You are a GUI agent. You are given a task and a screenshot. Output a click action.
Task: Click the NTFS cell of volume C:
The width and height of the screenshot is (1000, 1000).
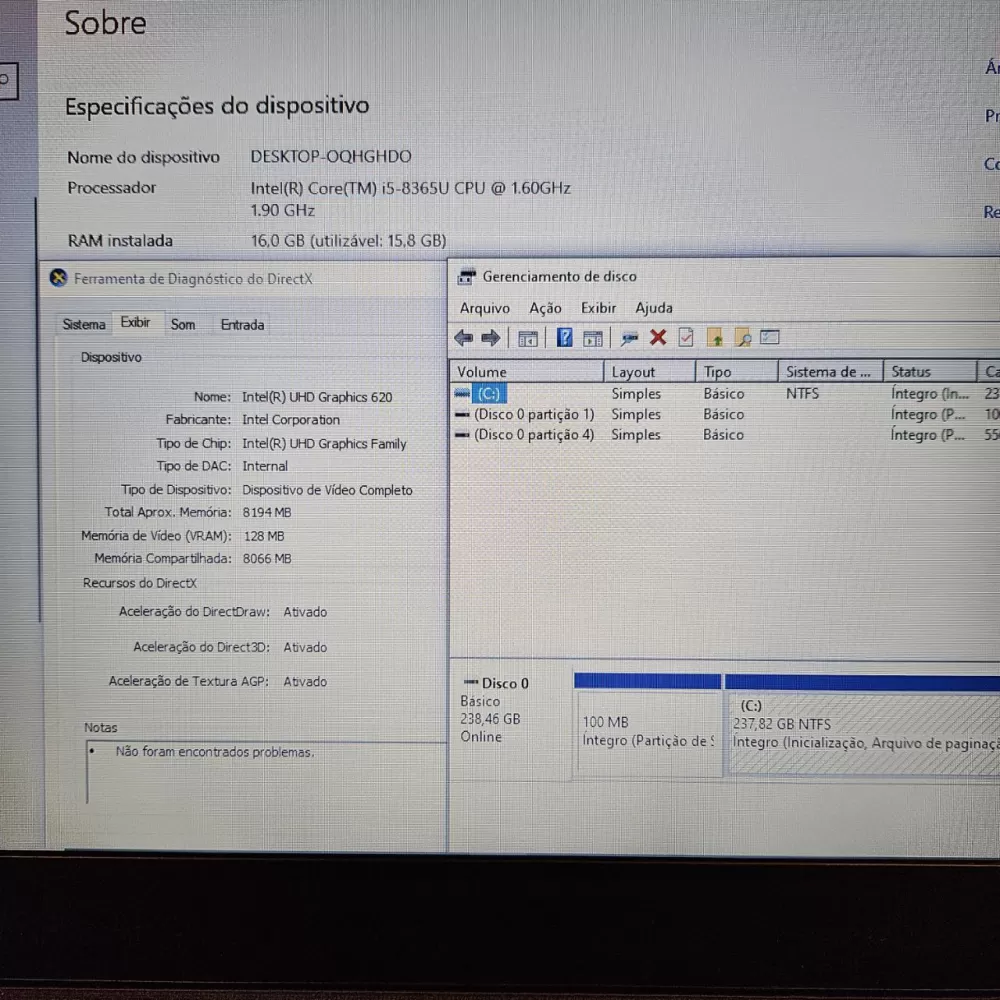click(802, 393)
